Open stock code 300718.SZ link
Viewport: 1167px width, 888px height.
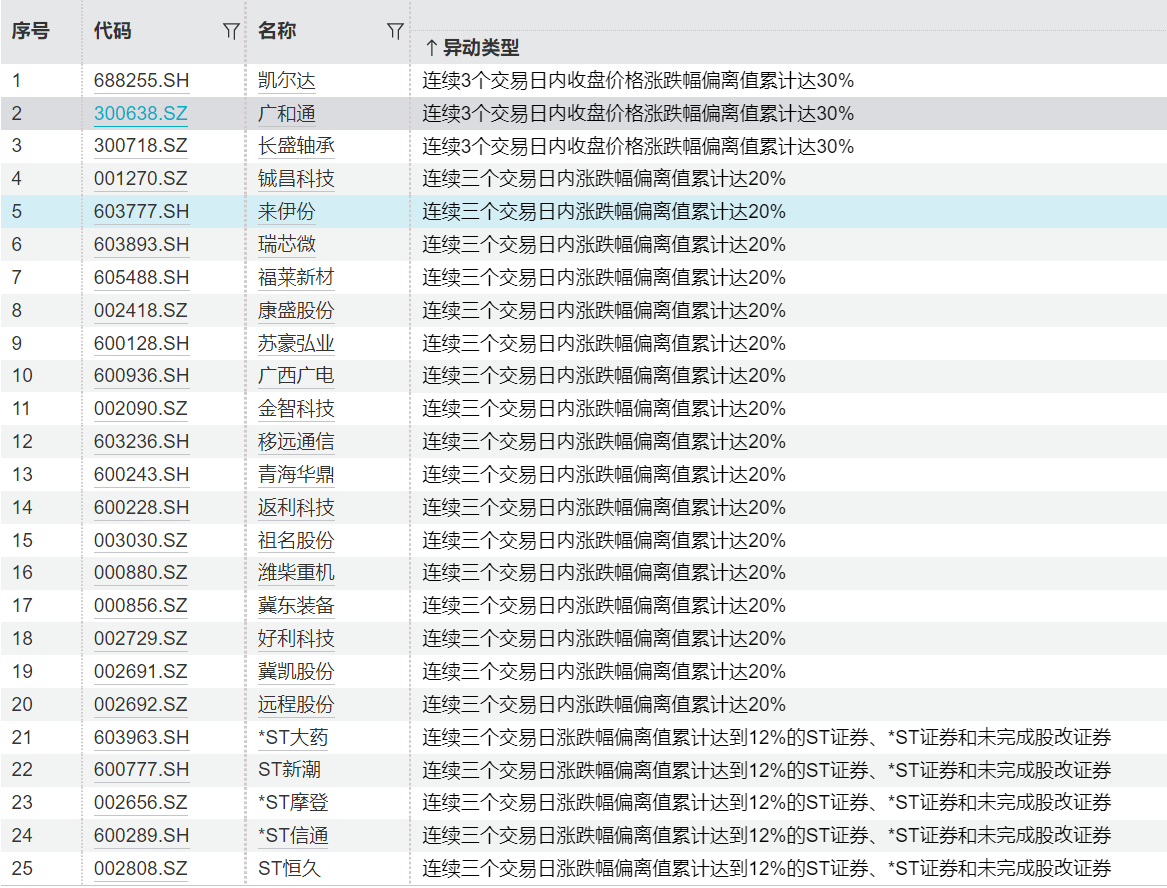tap(141, 146)
